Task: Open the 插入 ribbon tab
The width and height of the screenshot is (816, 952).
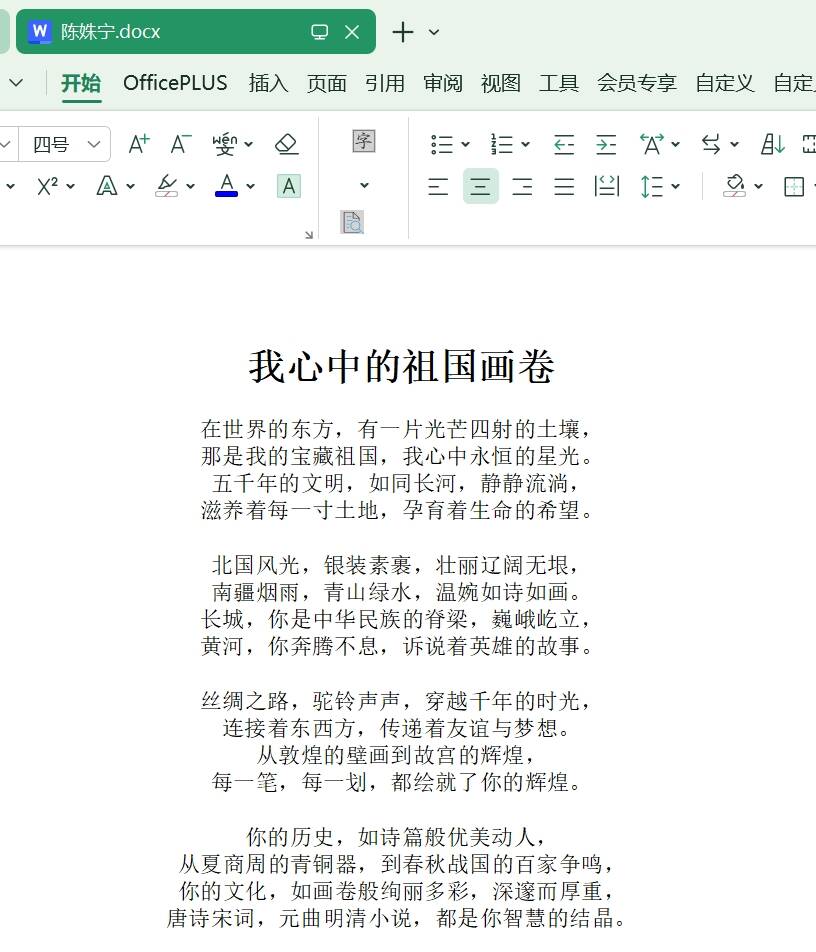Action: coord(268,83)
